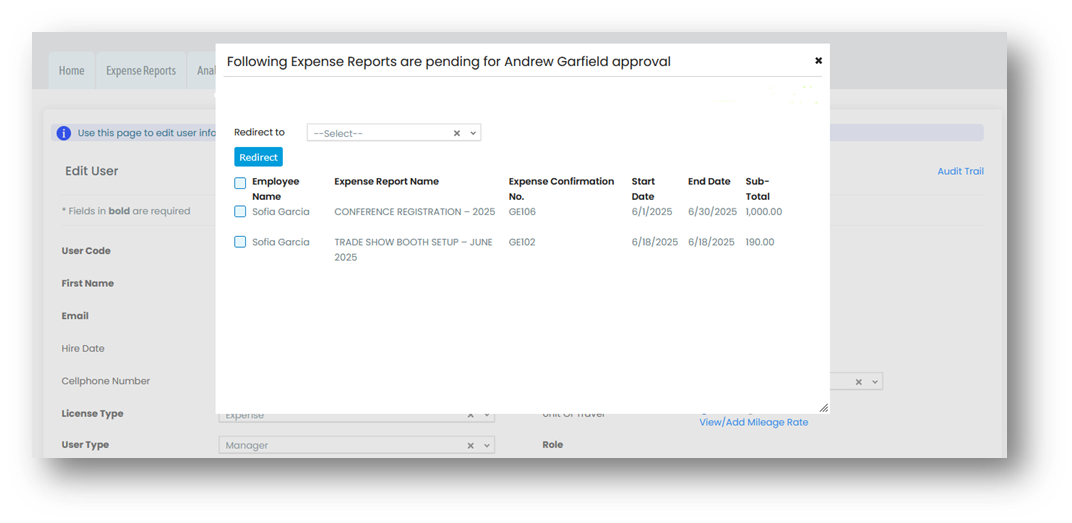Screen dimensions: 1072x523
Task: Click the Hire Date label
Action: (x=83, y=349)
